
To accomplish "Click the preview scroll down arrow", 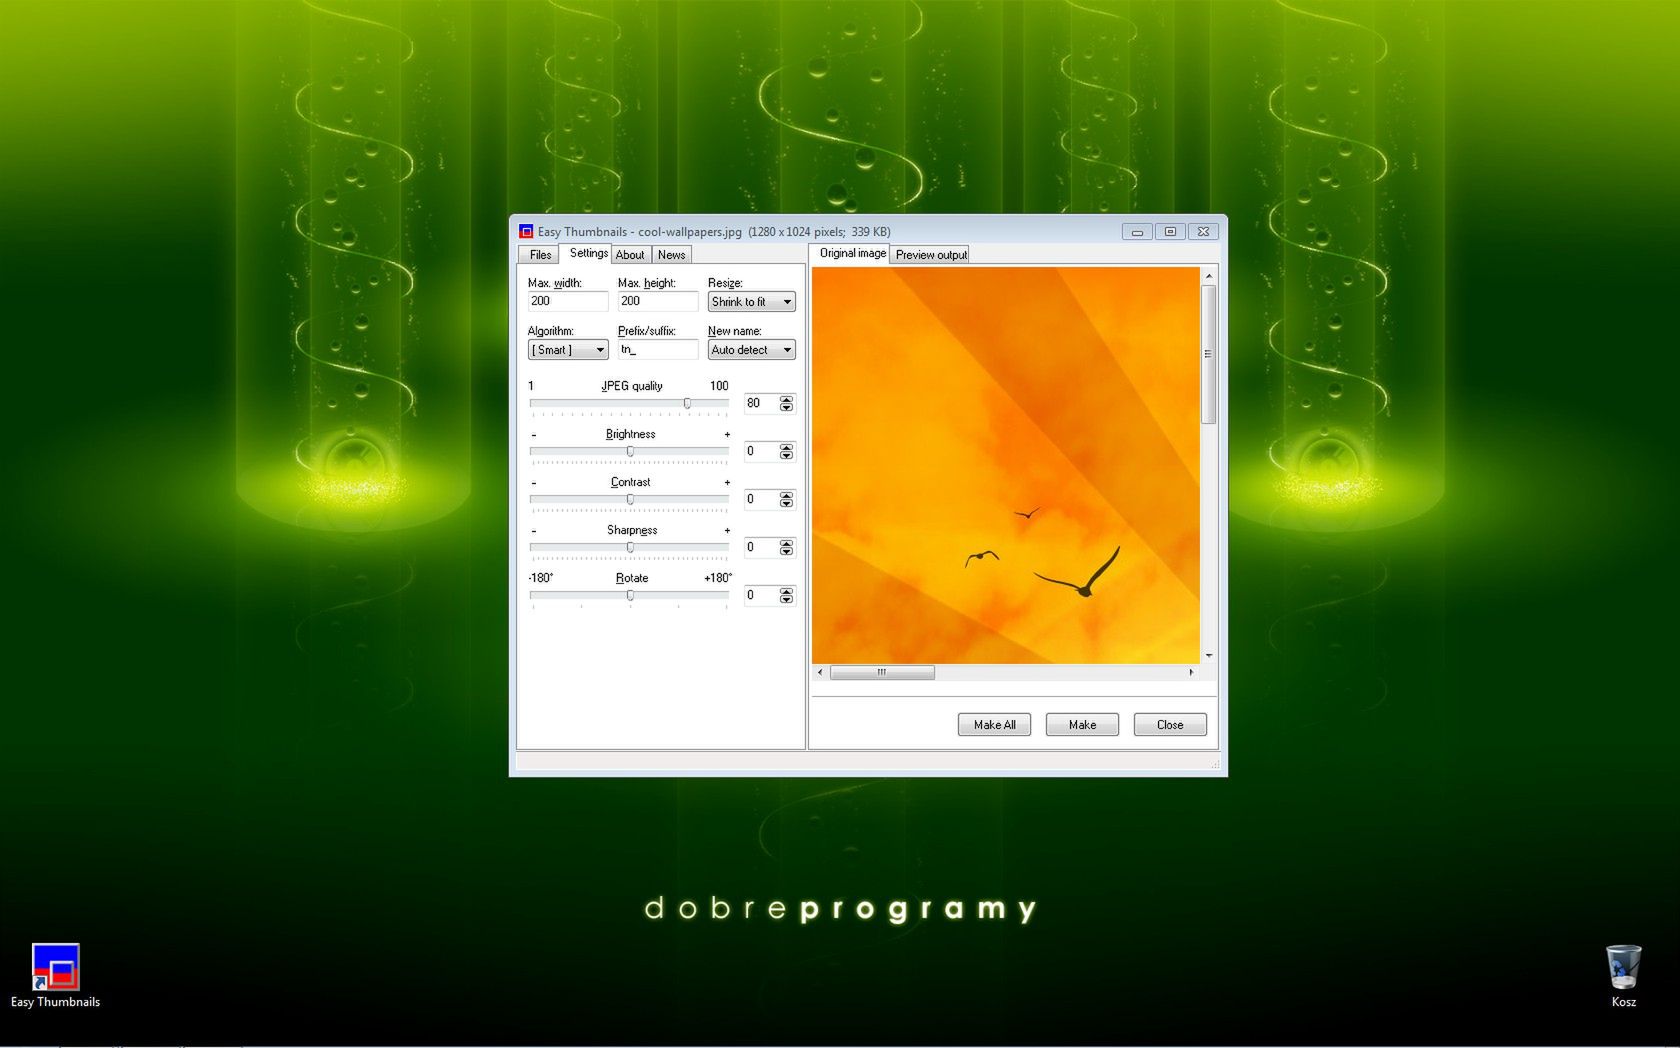I will [1208, 656].
